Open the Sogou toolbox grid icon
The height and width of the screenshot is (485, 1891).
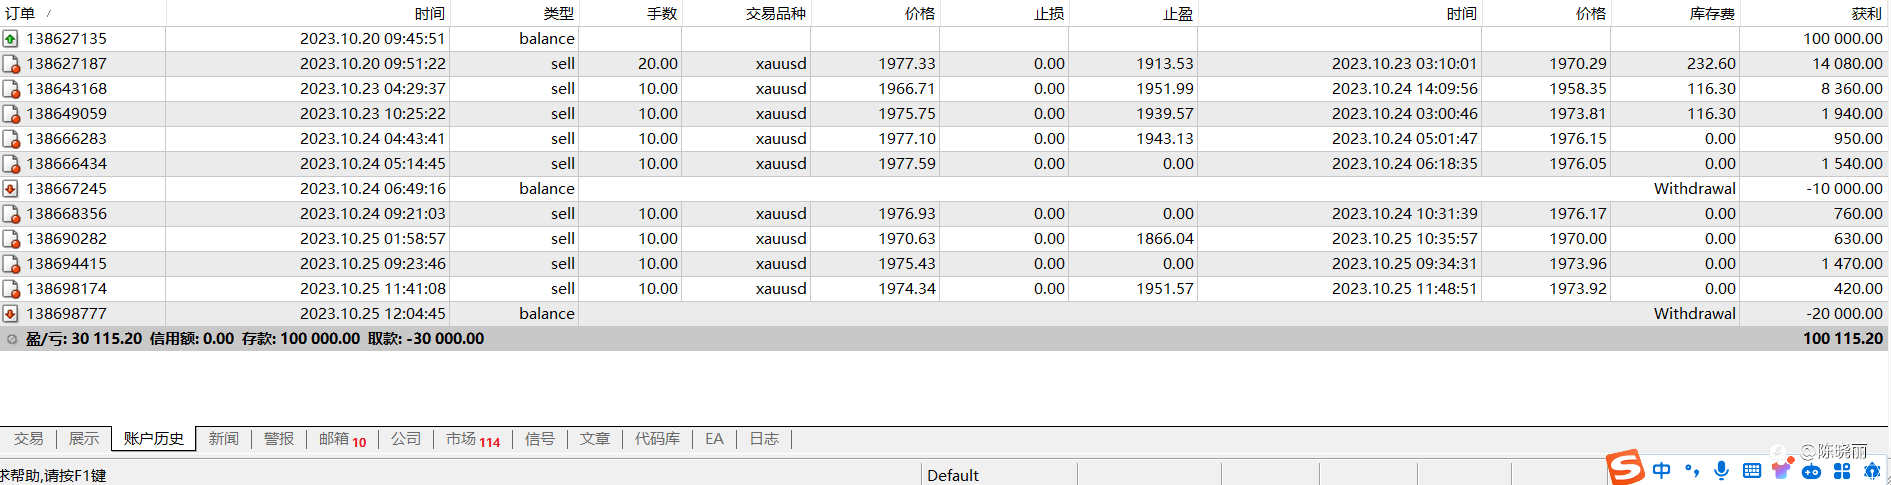(1842, 470)
